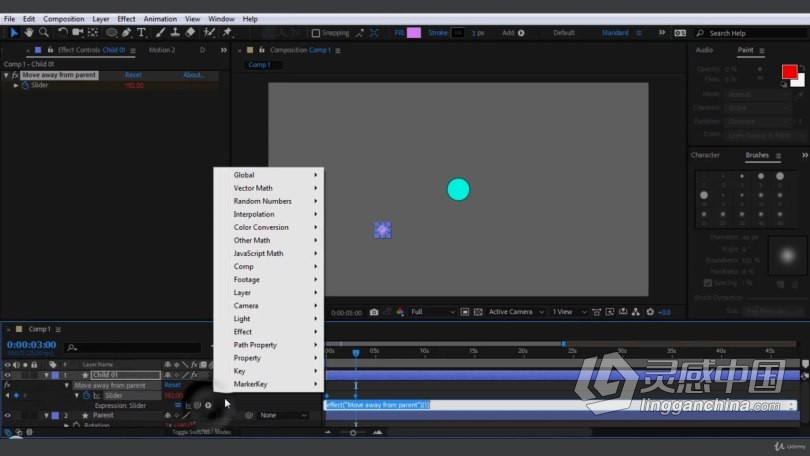
Task: Enable the Snapping checkbox
Action: pyautogui.click(x=316, y=33)
